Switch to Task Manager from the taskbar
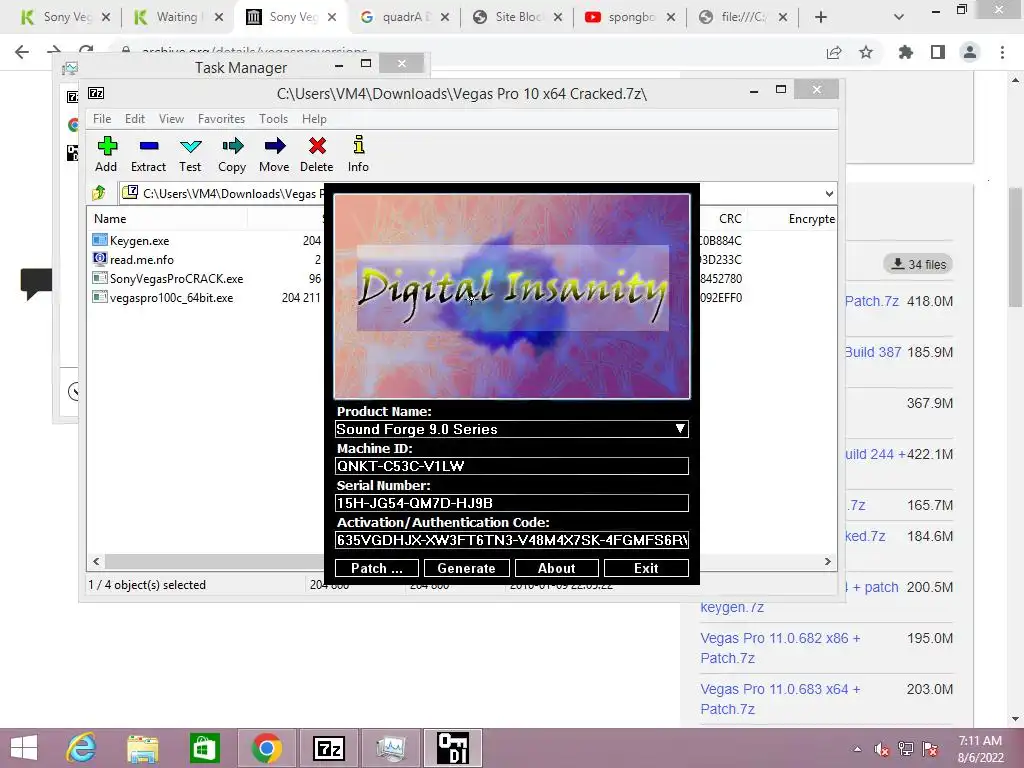This screenshot has width=1024, height=768. [x=391, y=748]
